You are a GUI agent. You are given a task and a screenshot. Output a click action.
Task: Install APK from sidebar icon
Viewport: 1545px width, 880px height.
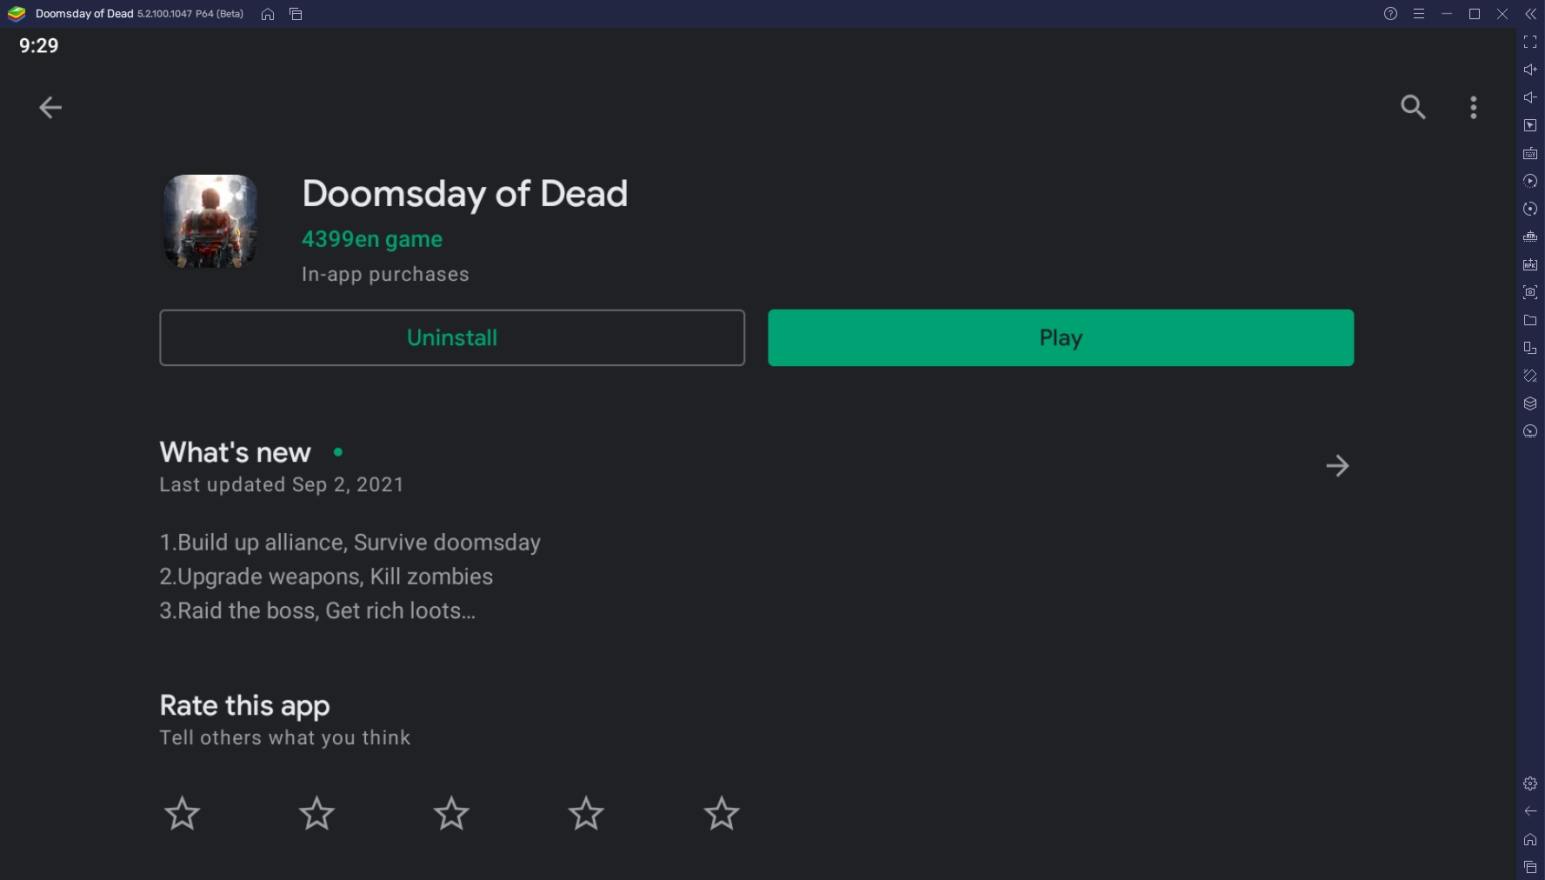(1530, 265)
